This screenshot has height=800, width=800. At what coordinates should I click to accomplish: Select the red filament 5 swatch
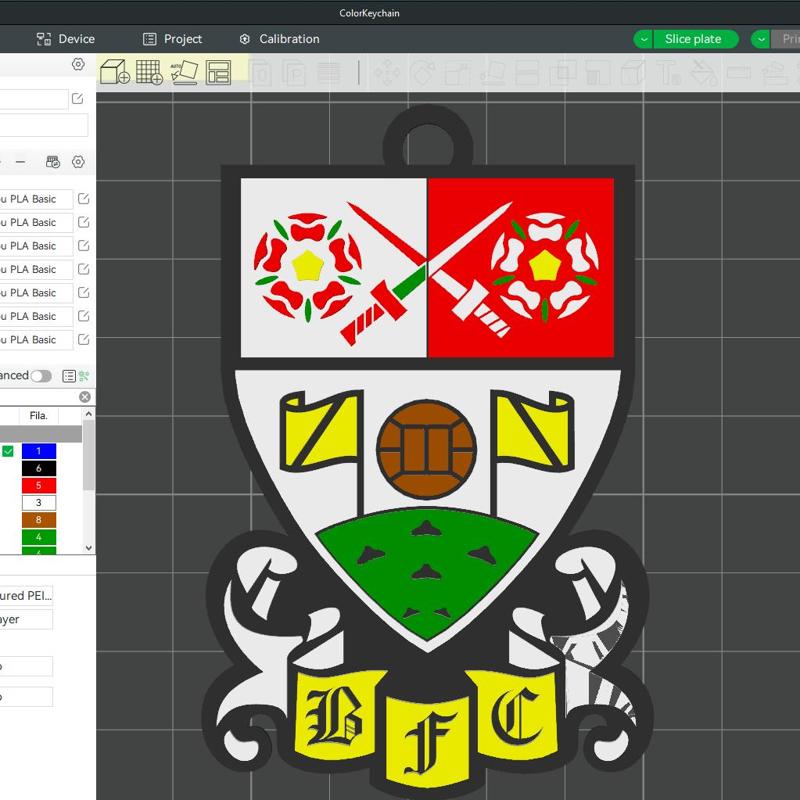point(39,485)
